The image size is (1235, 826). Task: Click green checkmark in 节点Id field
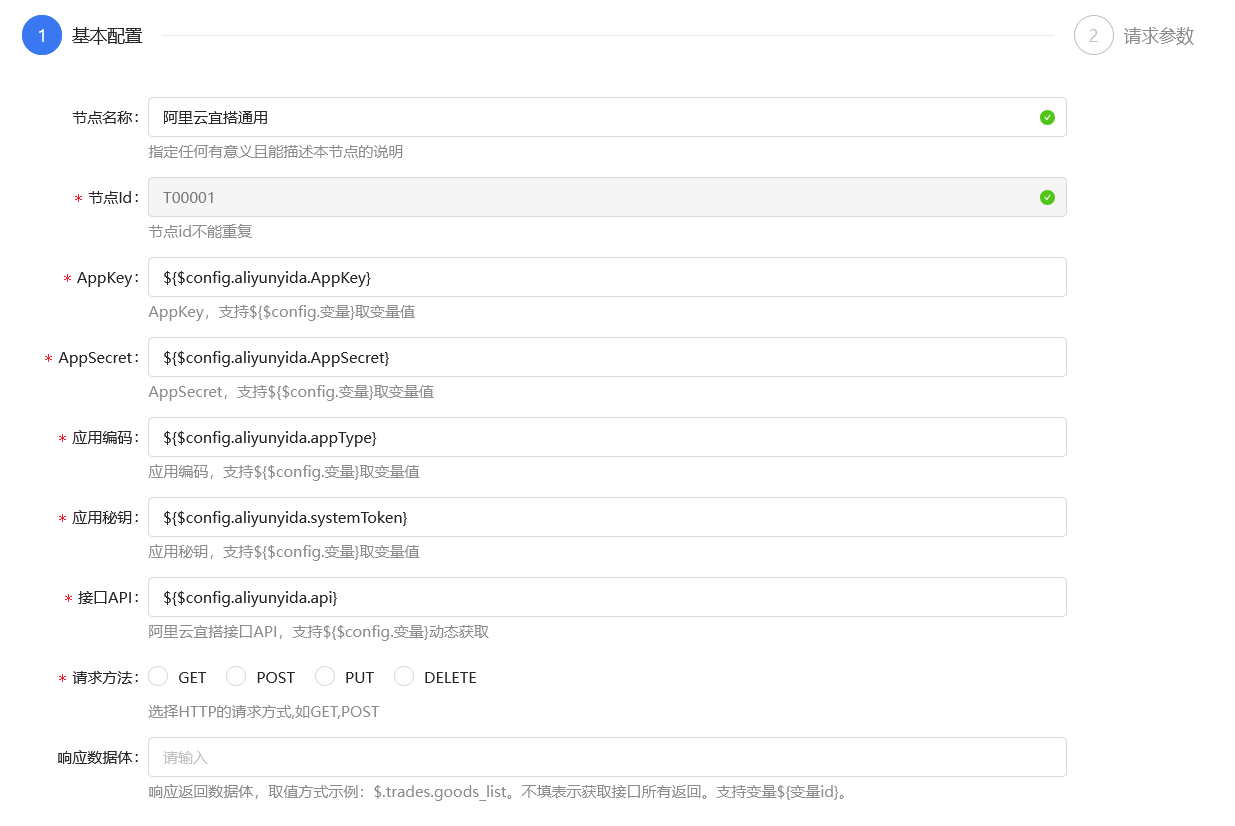tap(1047, 197)
